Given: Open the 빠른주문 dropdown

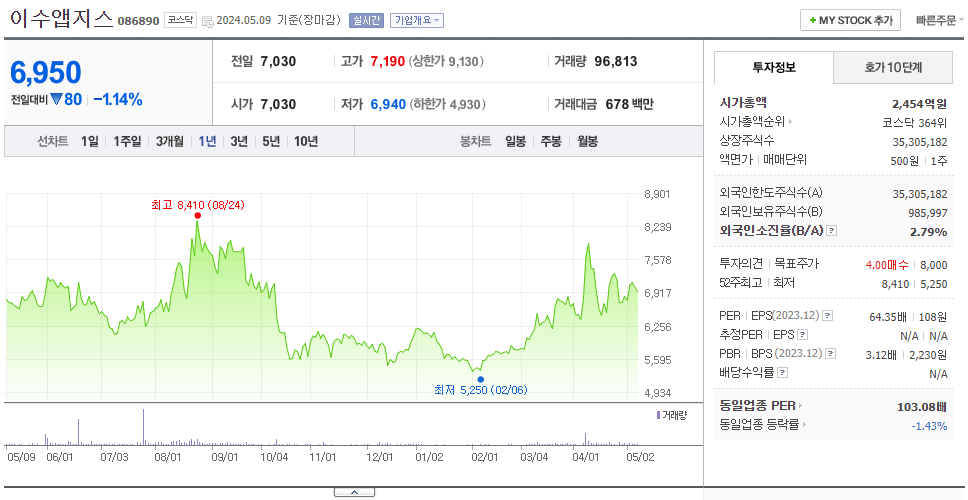Looking at the screenshot, I should pyautogui.click(x=940, y=20).
